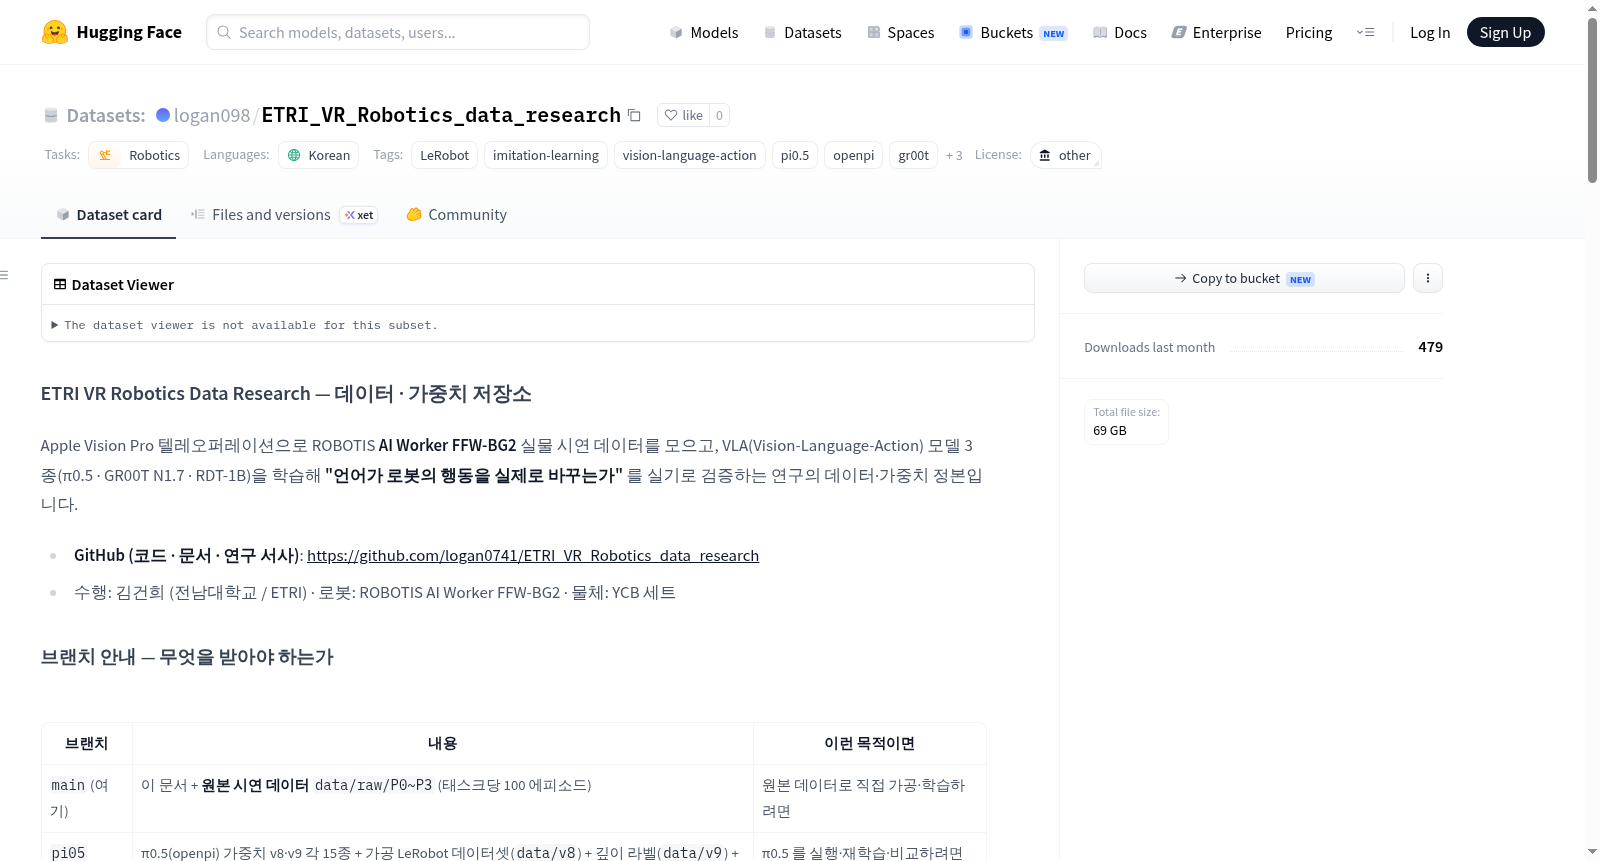Open the Dataset card tab

pos(108,215)
